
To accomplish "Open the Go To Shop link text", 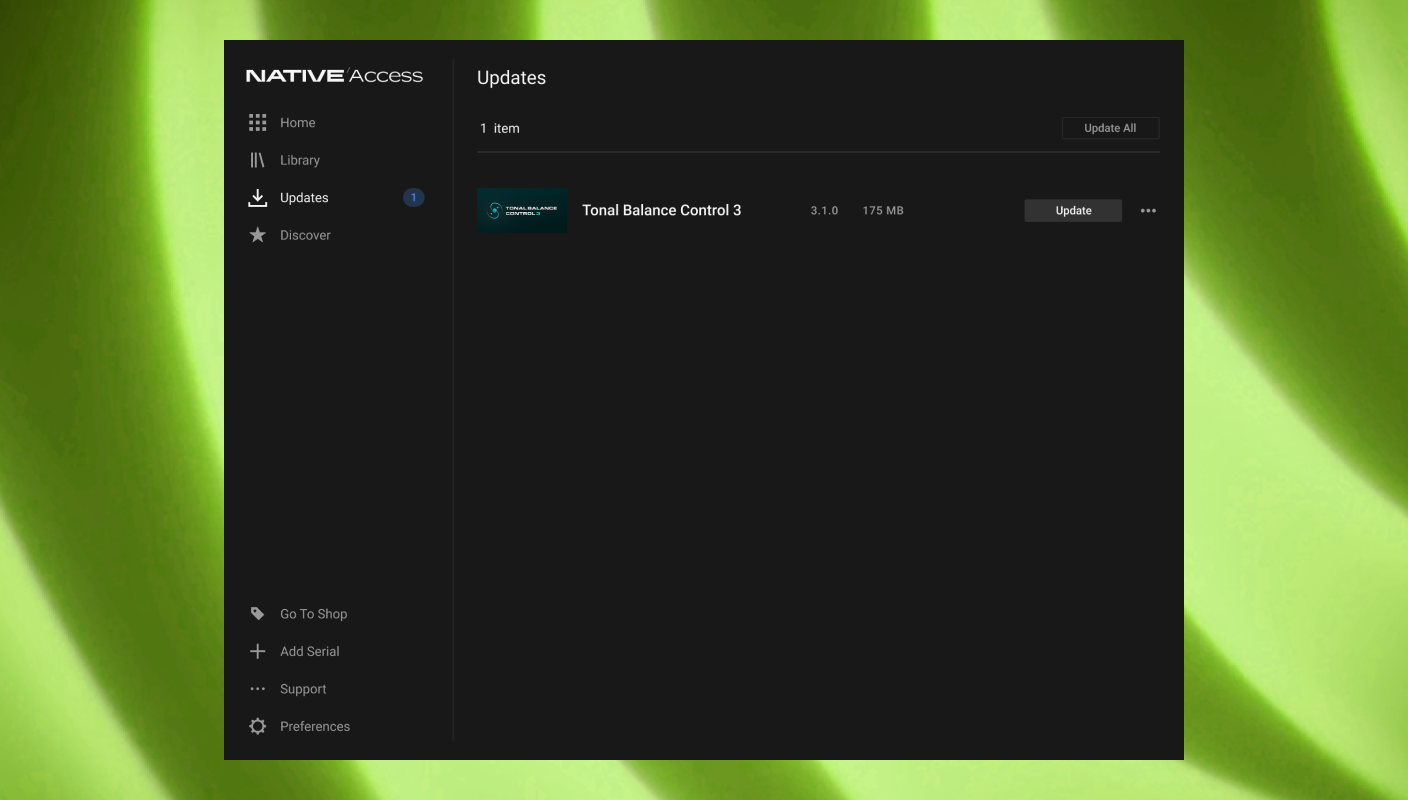I will (x=314, y=614).
